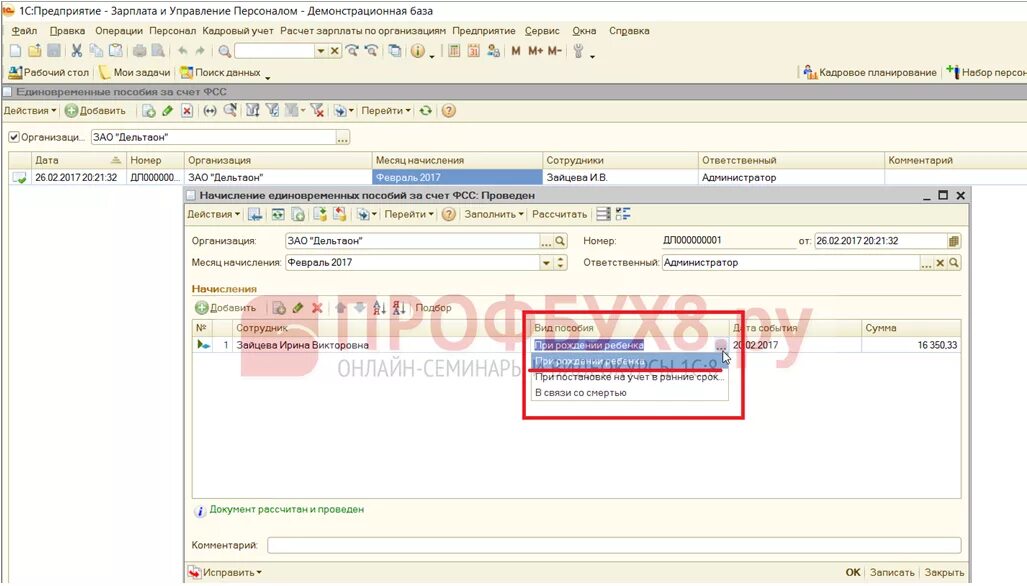Edit current accrual row pencil icon
This screenshot has width=1027, height=586.
(x=298, y=308)
